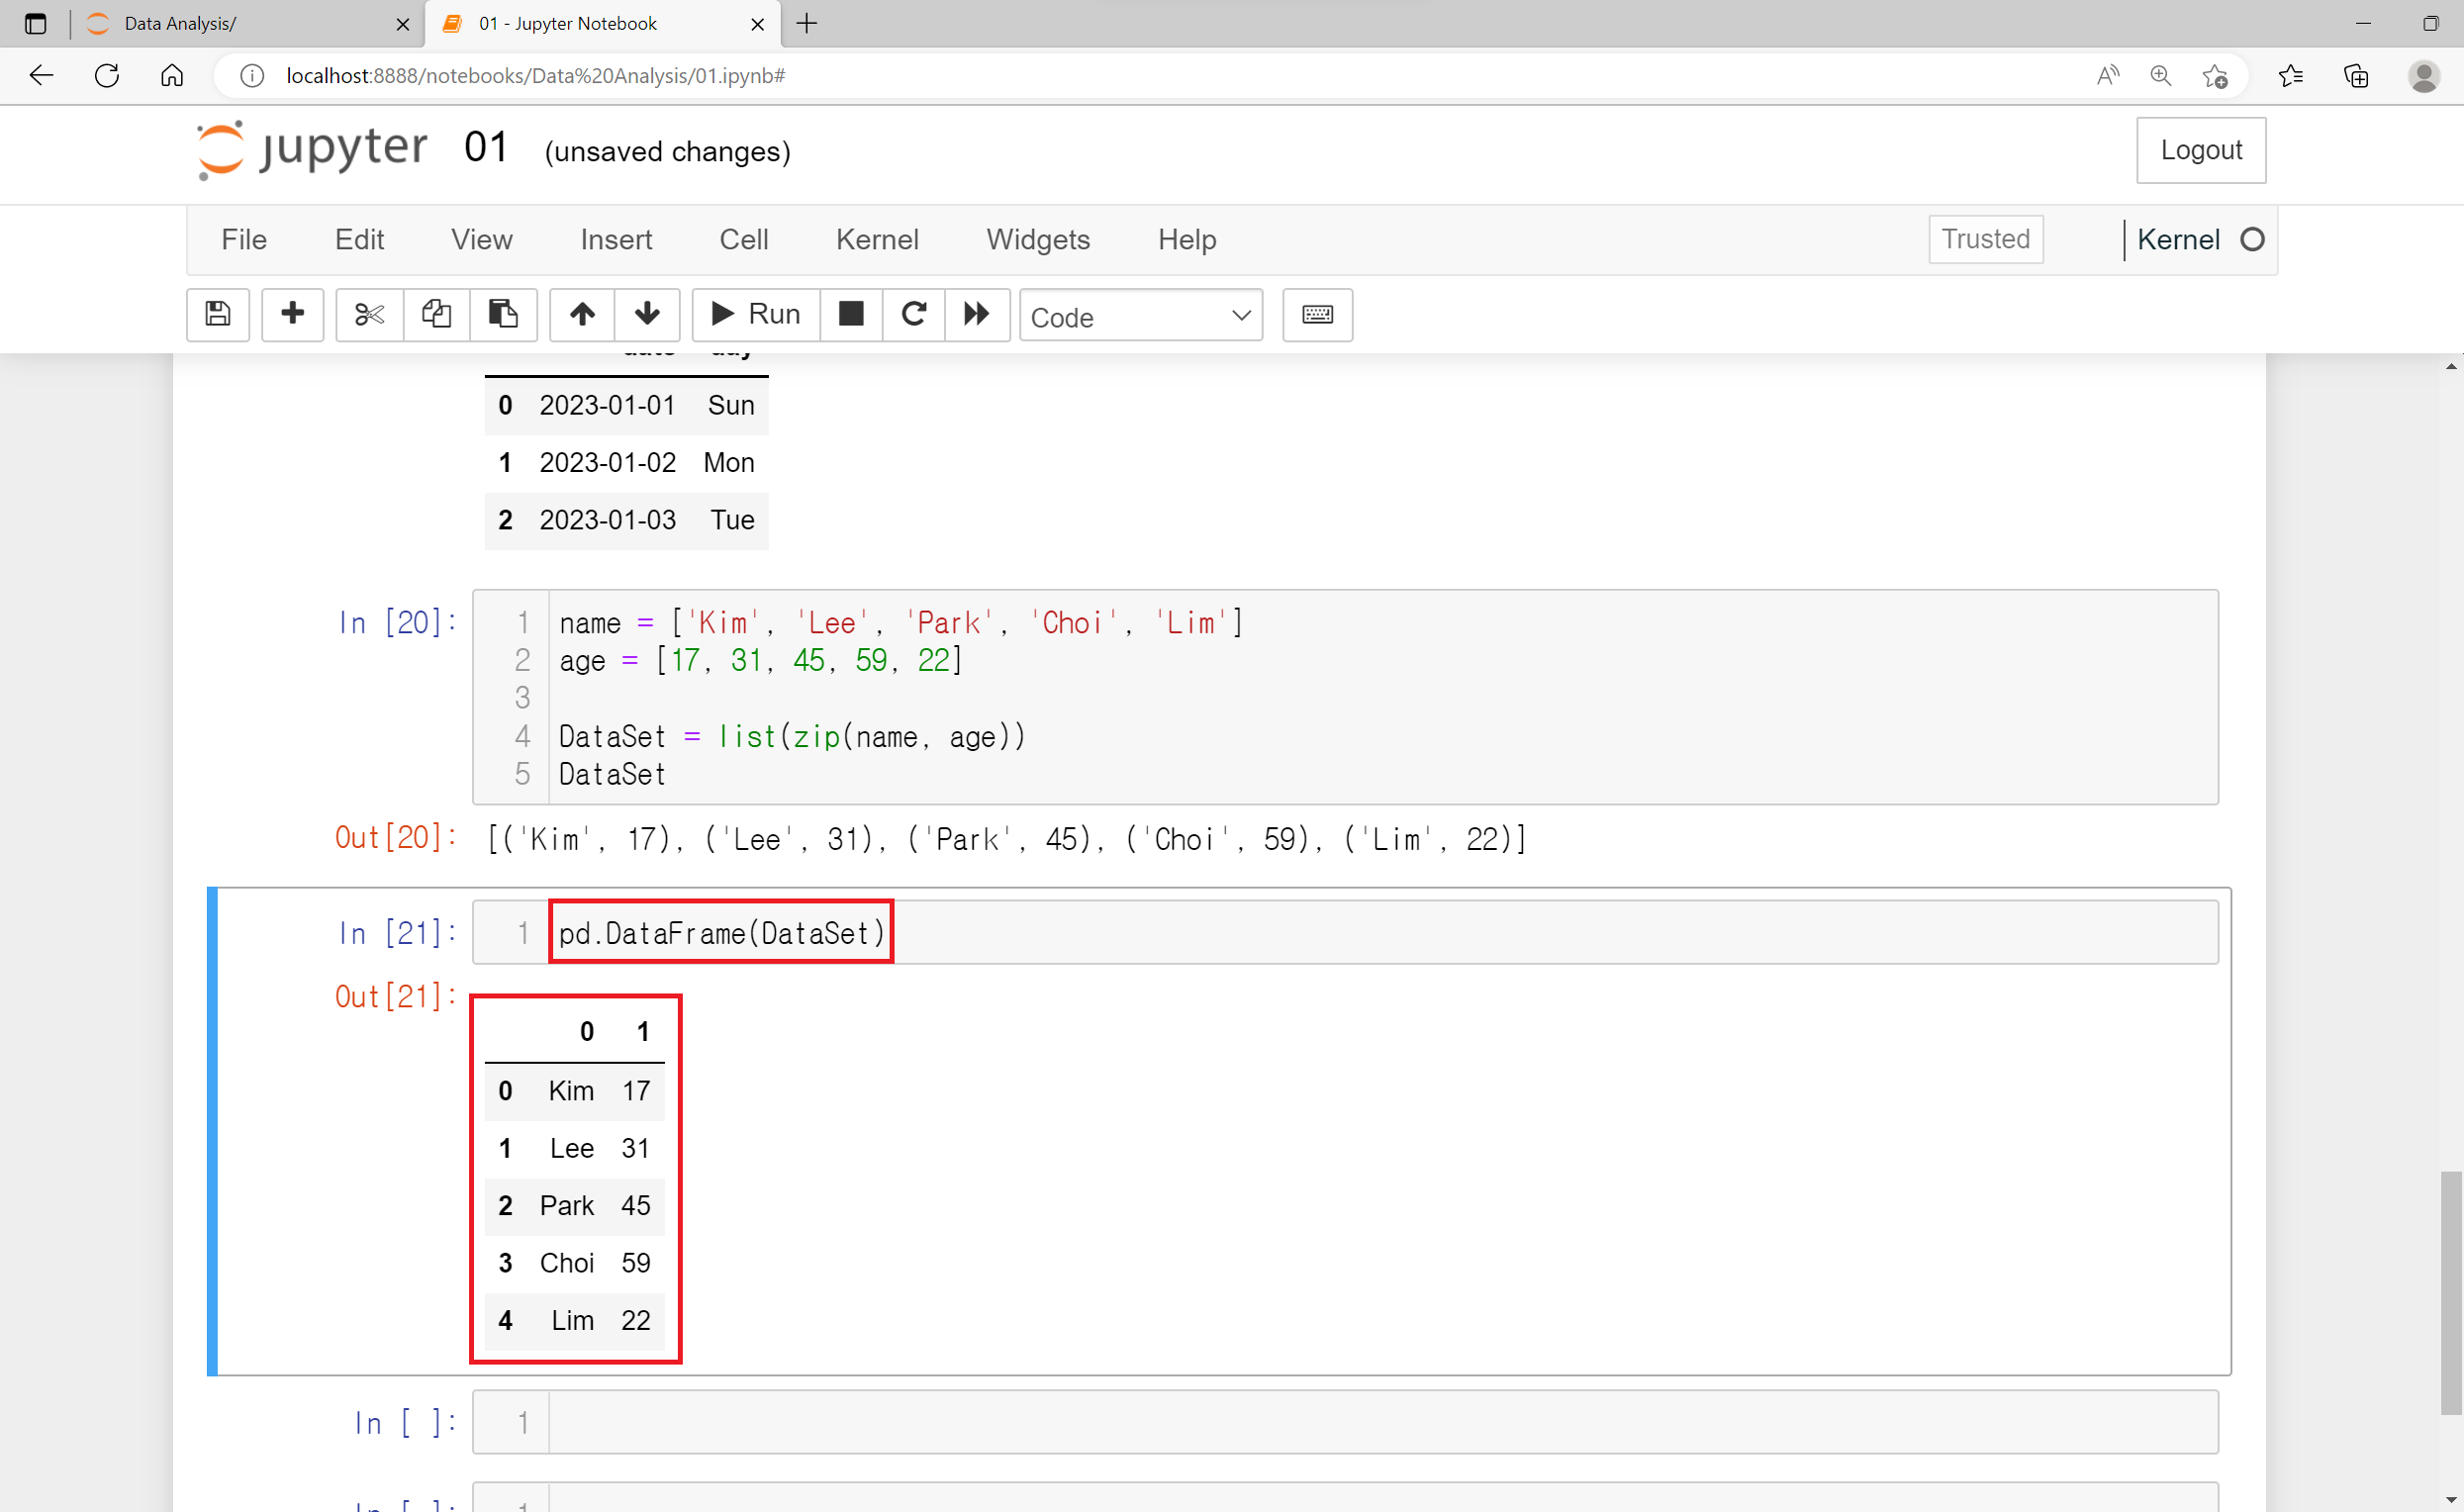Open the Kernel menu

tap(876, 239)
